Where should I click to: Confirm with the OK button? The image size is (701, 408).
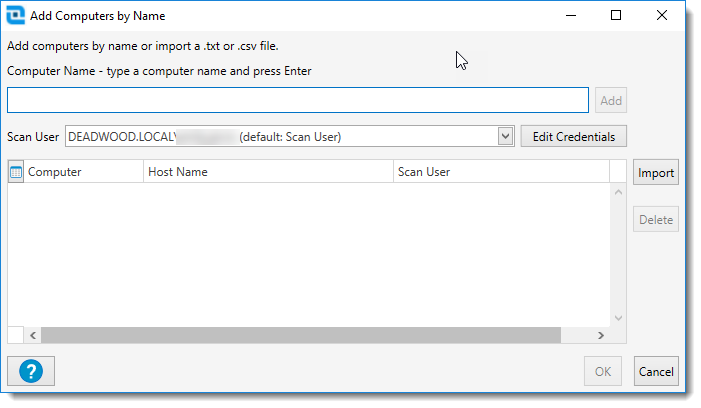coord(603,371)
